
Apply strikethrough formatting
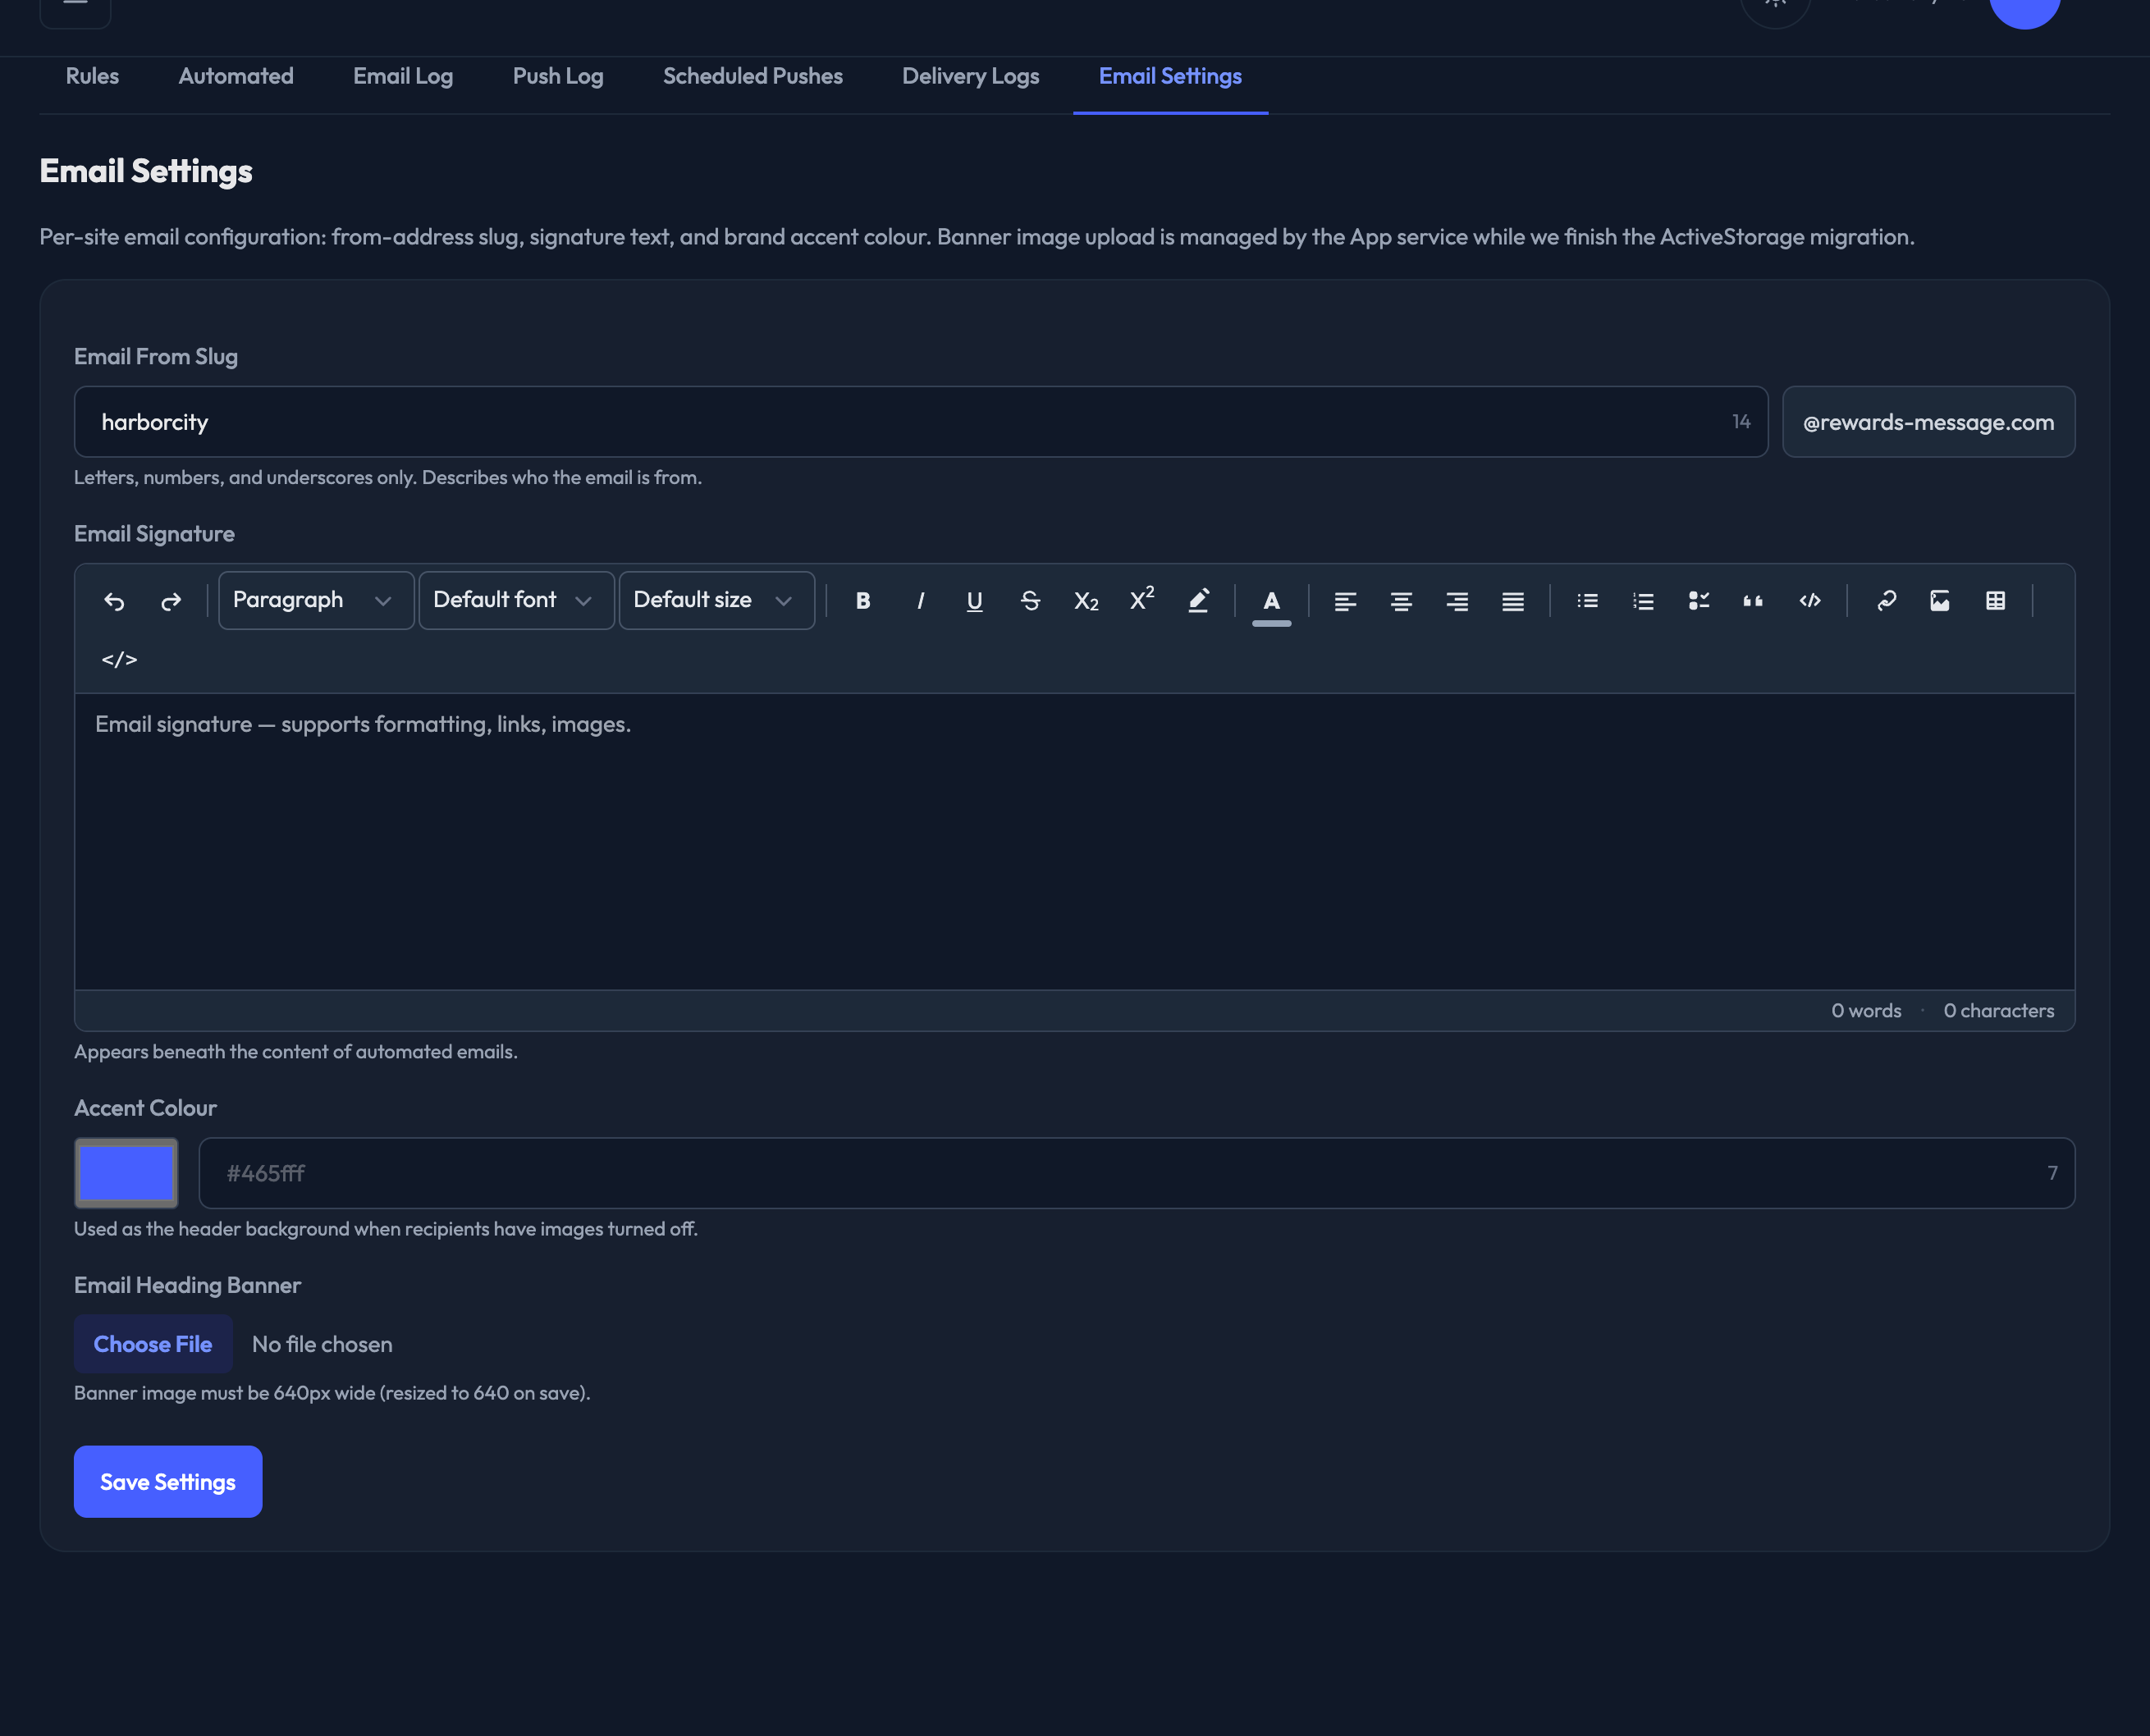1030,601
